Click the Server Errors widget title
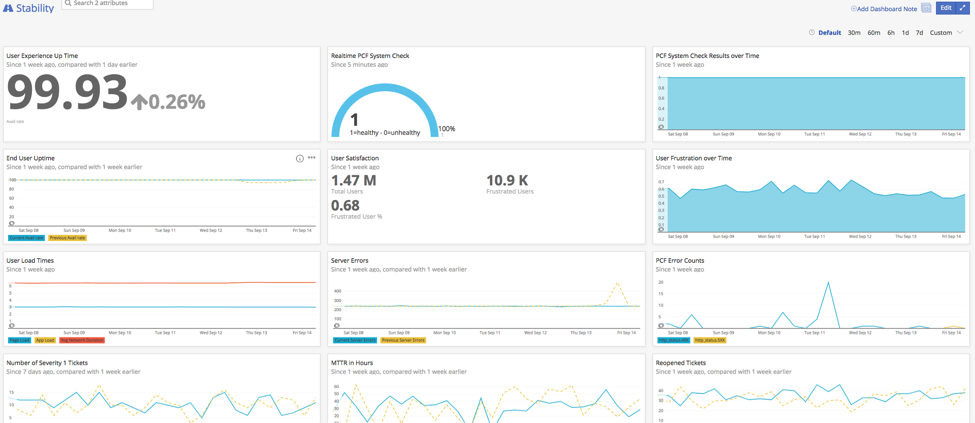This screenshot has height=423, width=975. tap(351, 261)
